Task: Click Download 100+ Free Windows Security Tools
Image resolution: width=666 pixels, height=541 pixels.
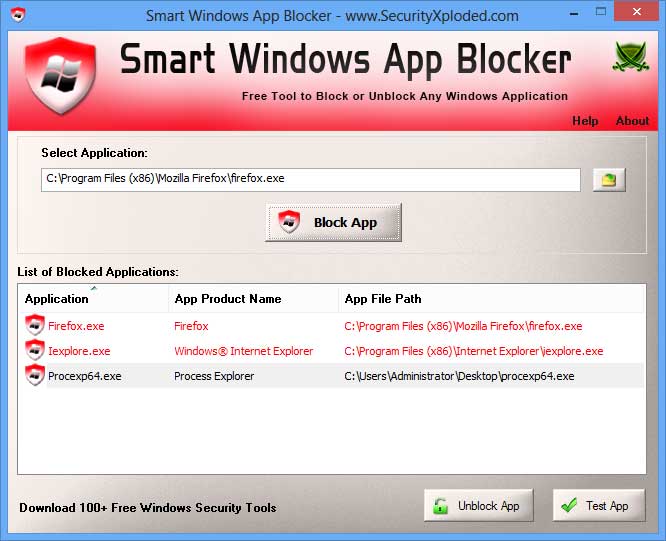Action: tap(148, 507)
